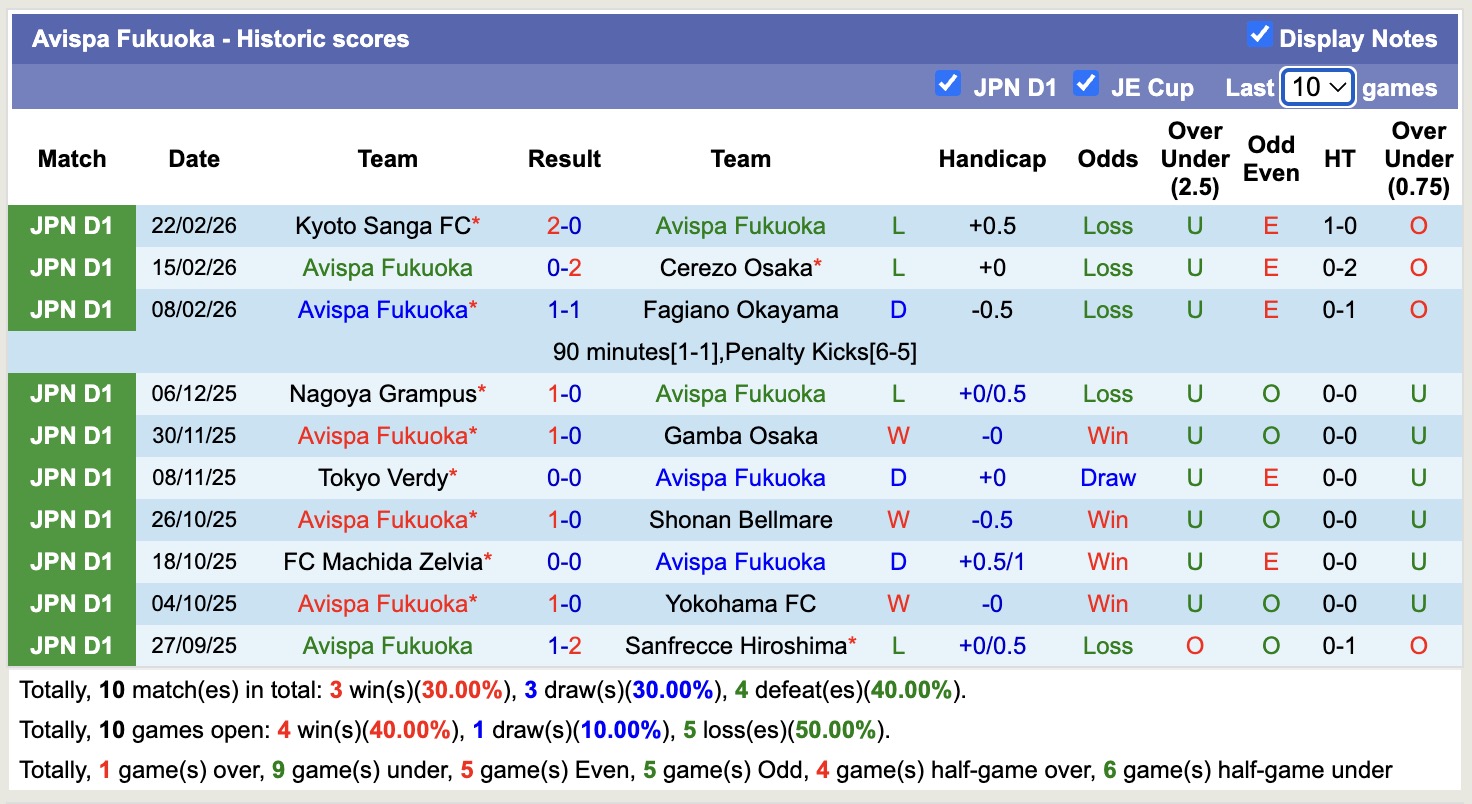Image resolution: width=1472 pixels, height=804 pixels.
Task: Click Fagiano Okayama team name
Action: click(x=740, y=310)
